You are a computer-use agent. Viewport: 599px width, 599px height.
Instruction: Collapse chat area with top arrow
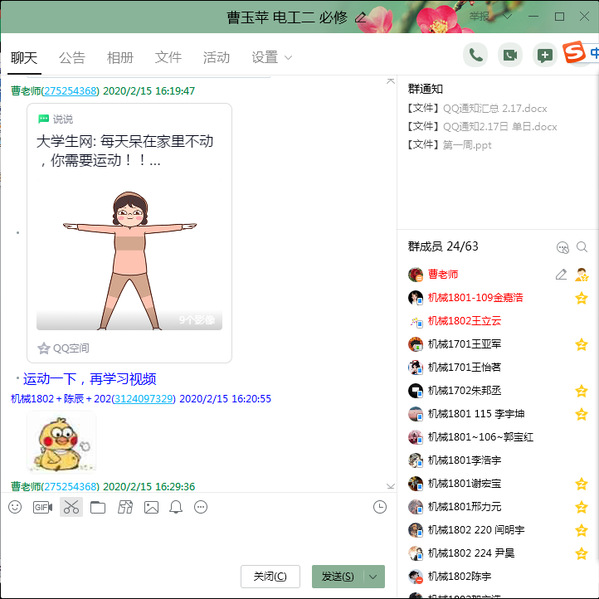390,81
